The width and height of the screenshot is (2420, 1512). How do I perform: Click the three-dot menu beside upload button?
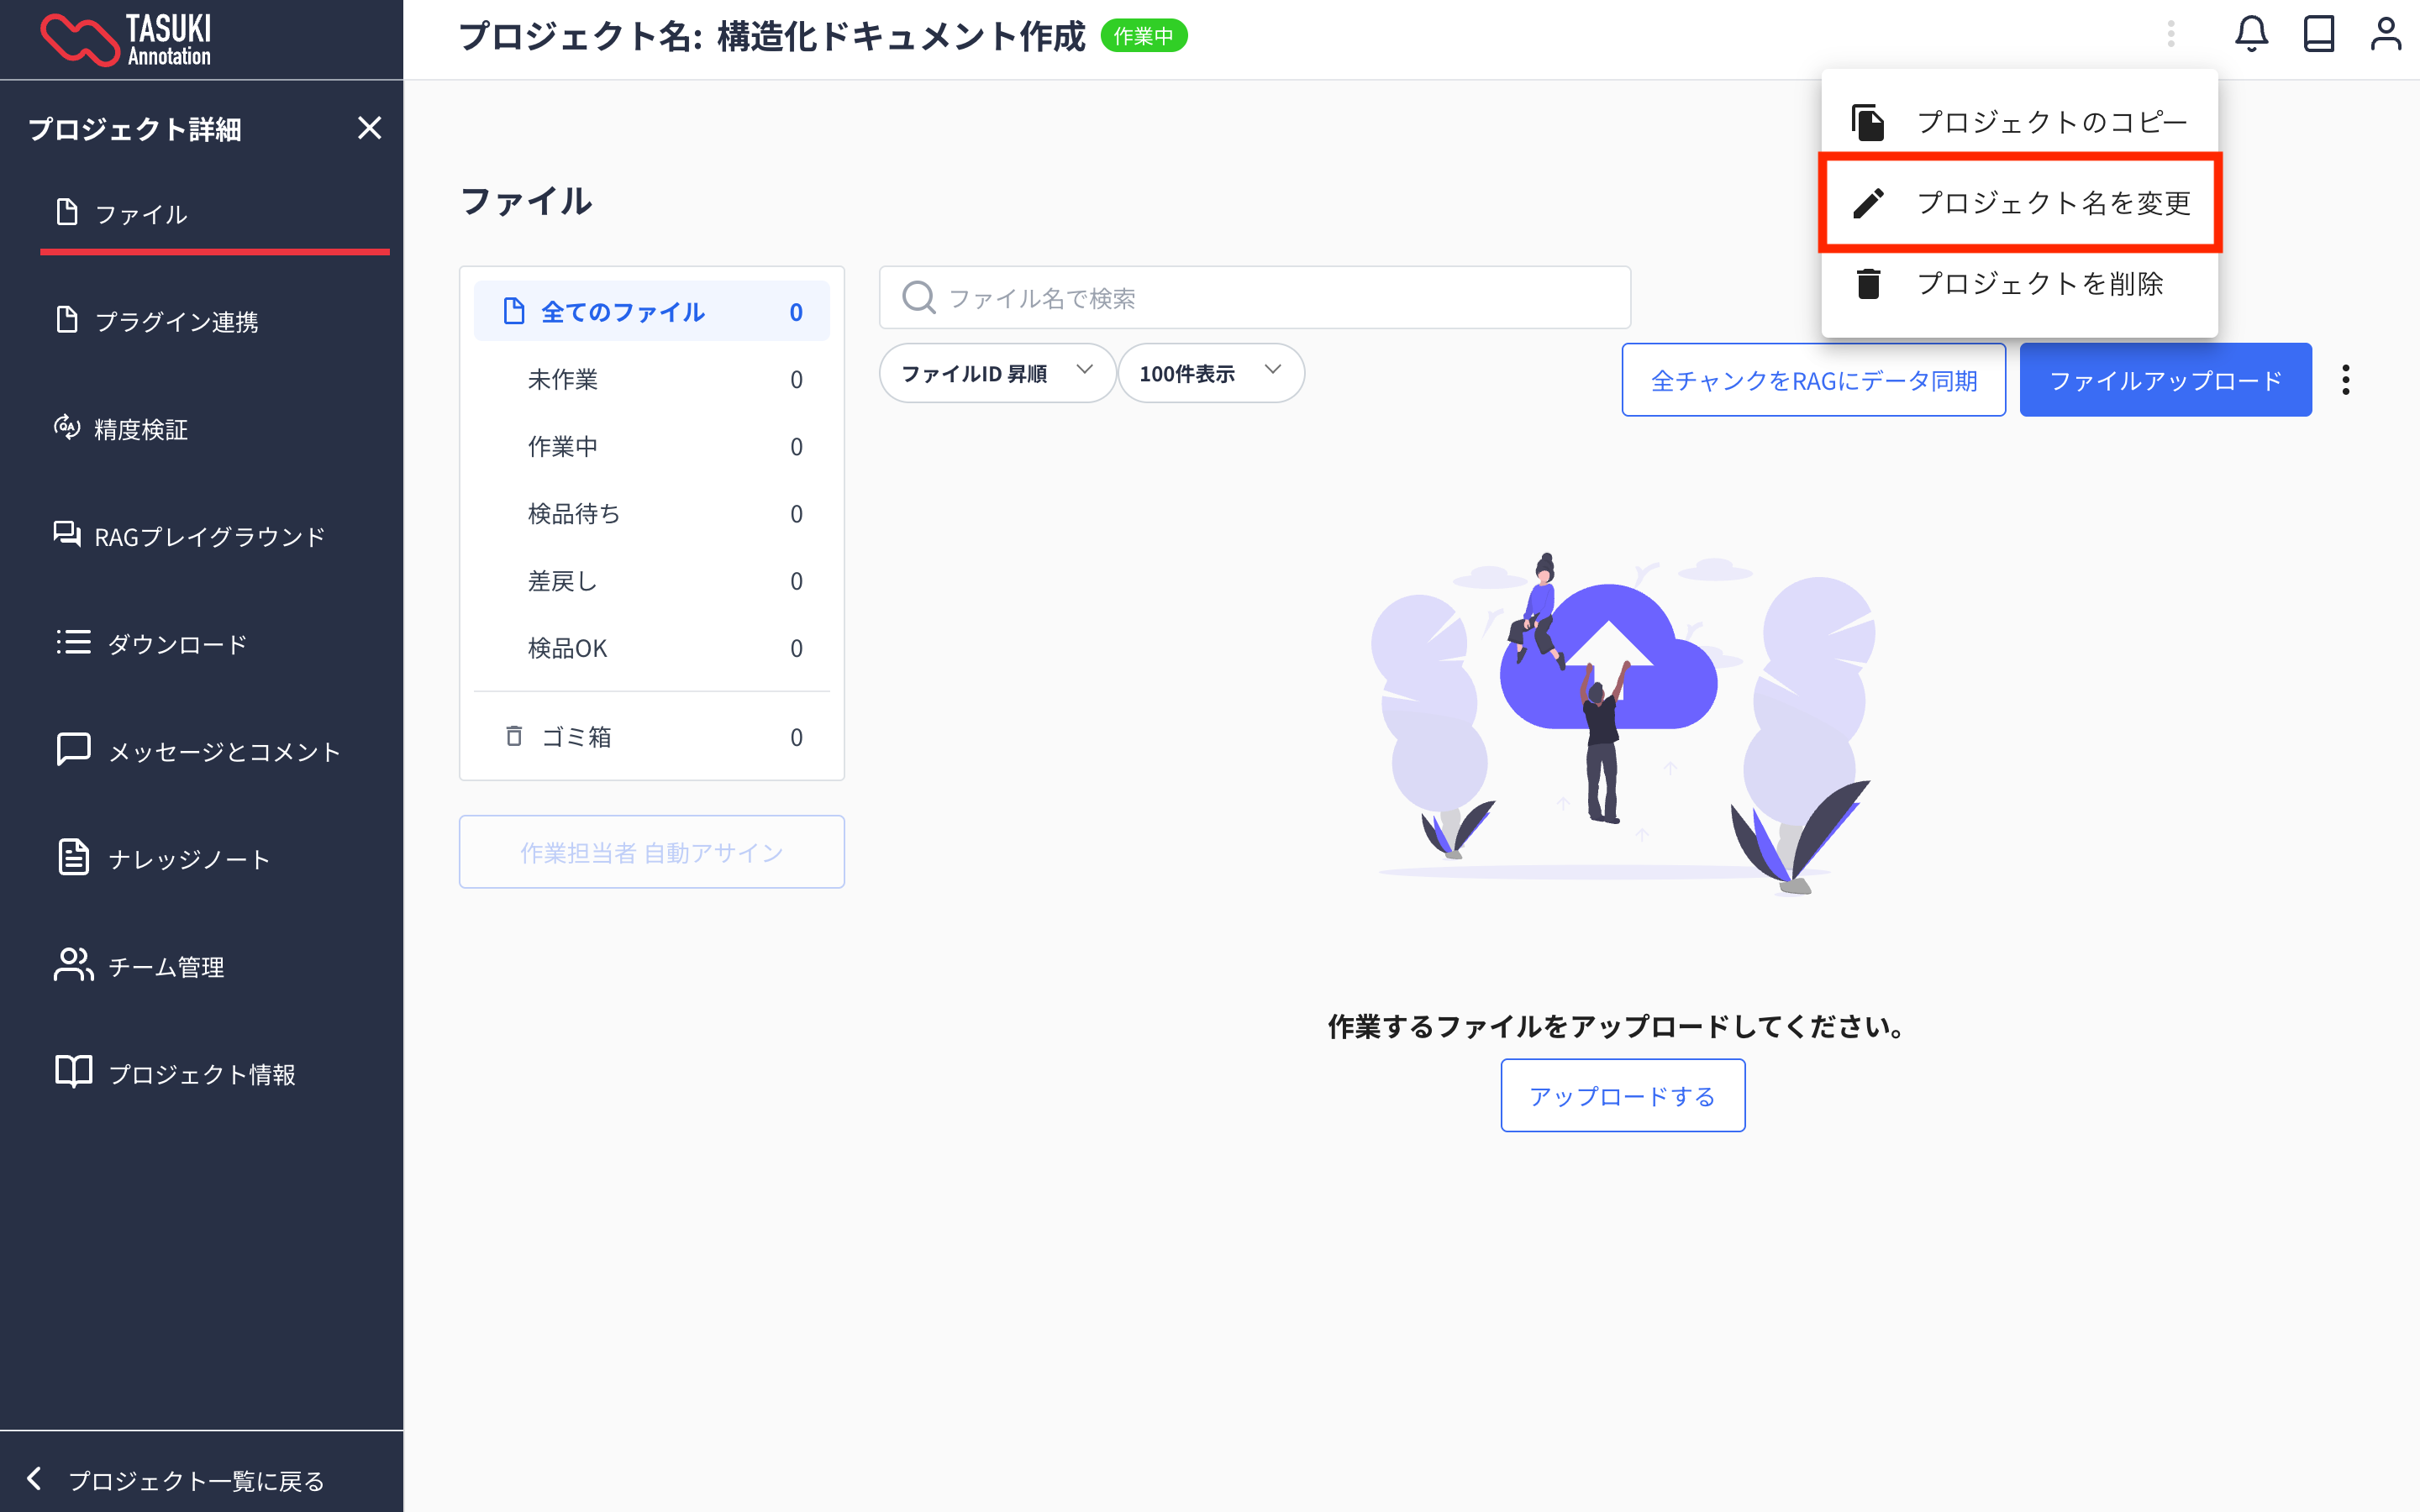click(2345, 380)
